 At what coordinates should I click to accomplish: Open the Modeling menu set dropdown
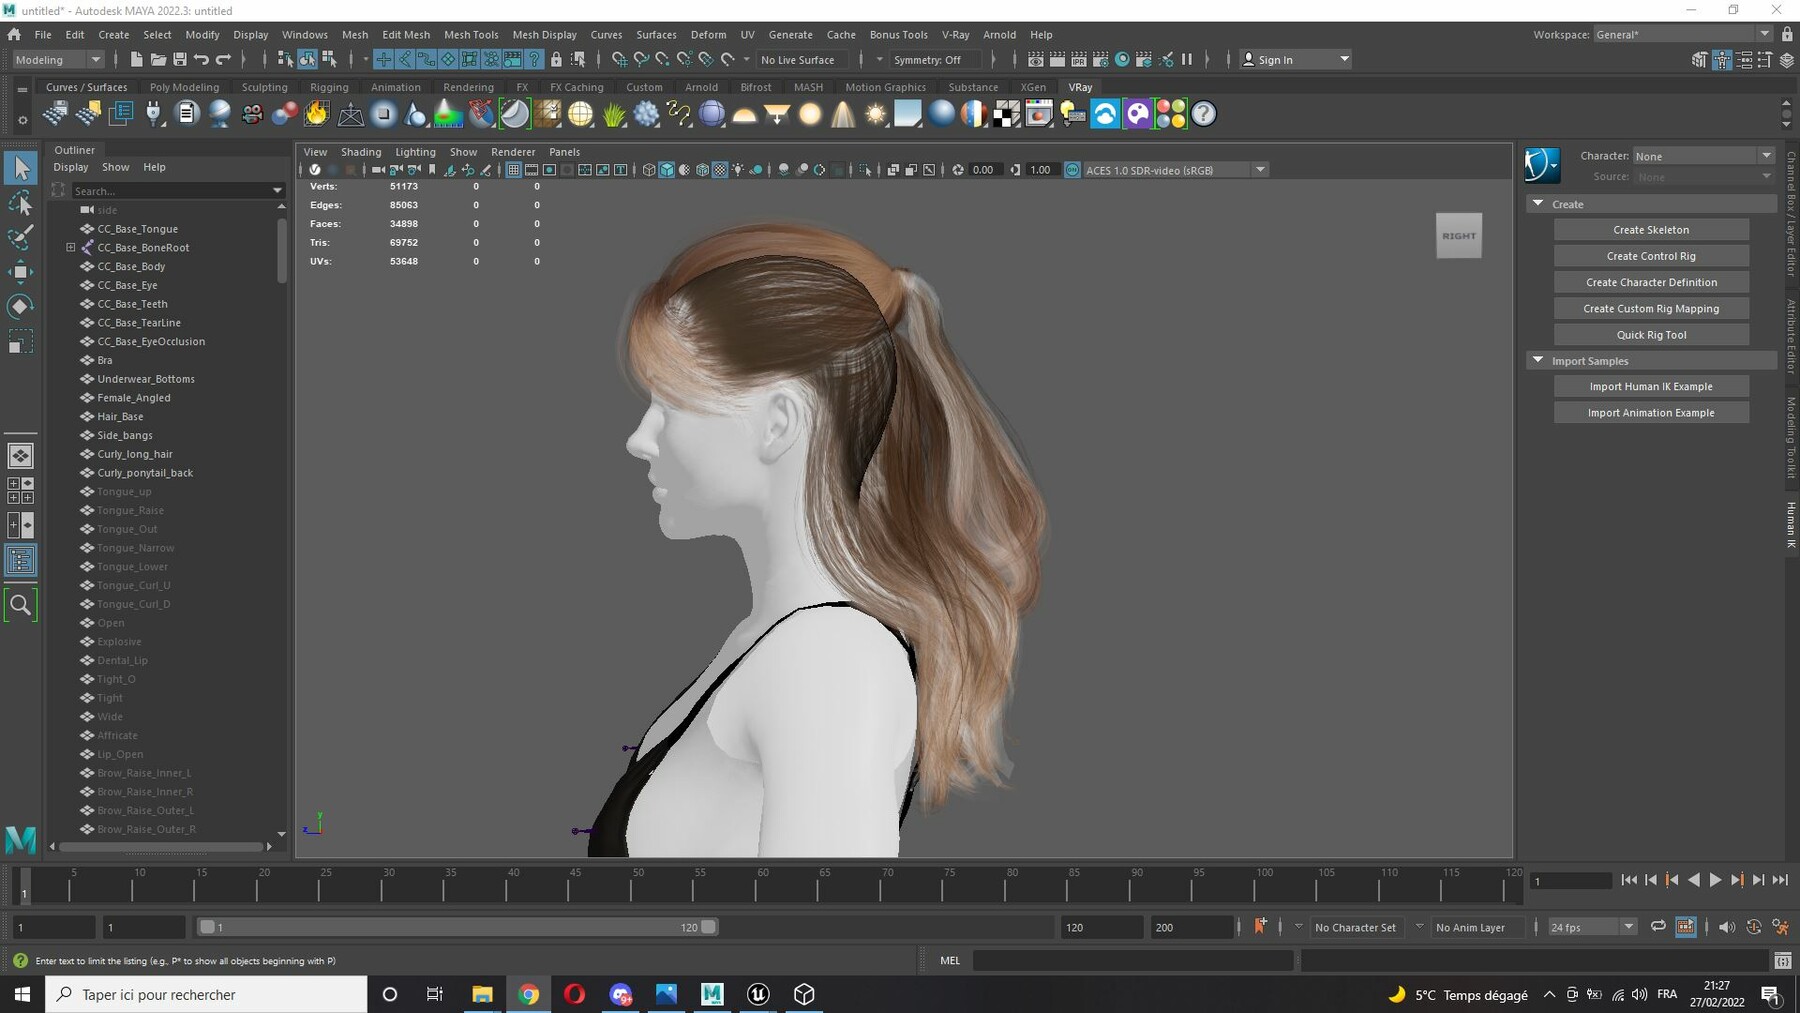tap(58, 60)
